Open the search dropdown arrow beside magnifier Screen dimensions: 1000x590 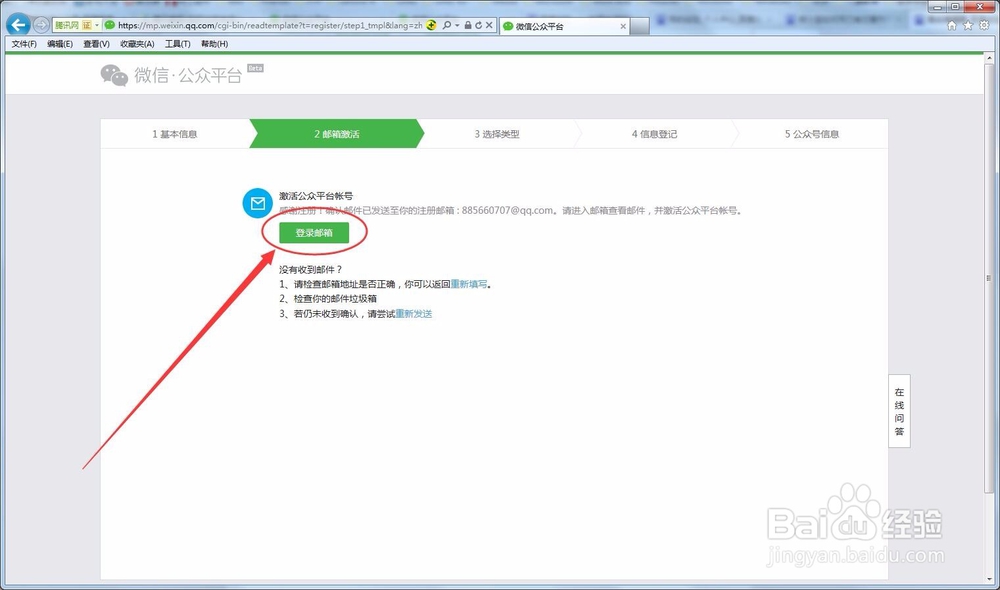pyautogui.click(x=457, y=26)
